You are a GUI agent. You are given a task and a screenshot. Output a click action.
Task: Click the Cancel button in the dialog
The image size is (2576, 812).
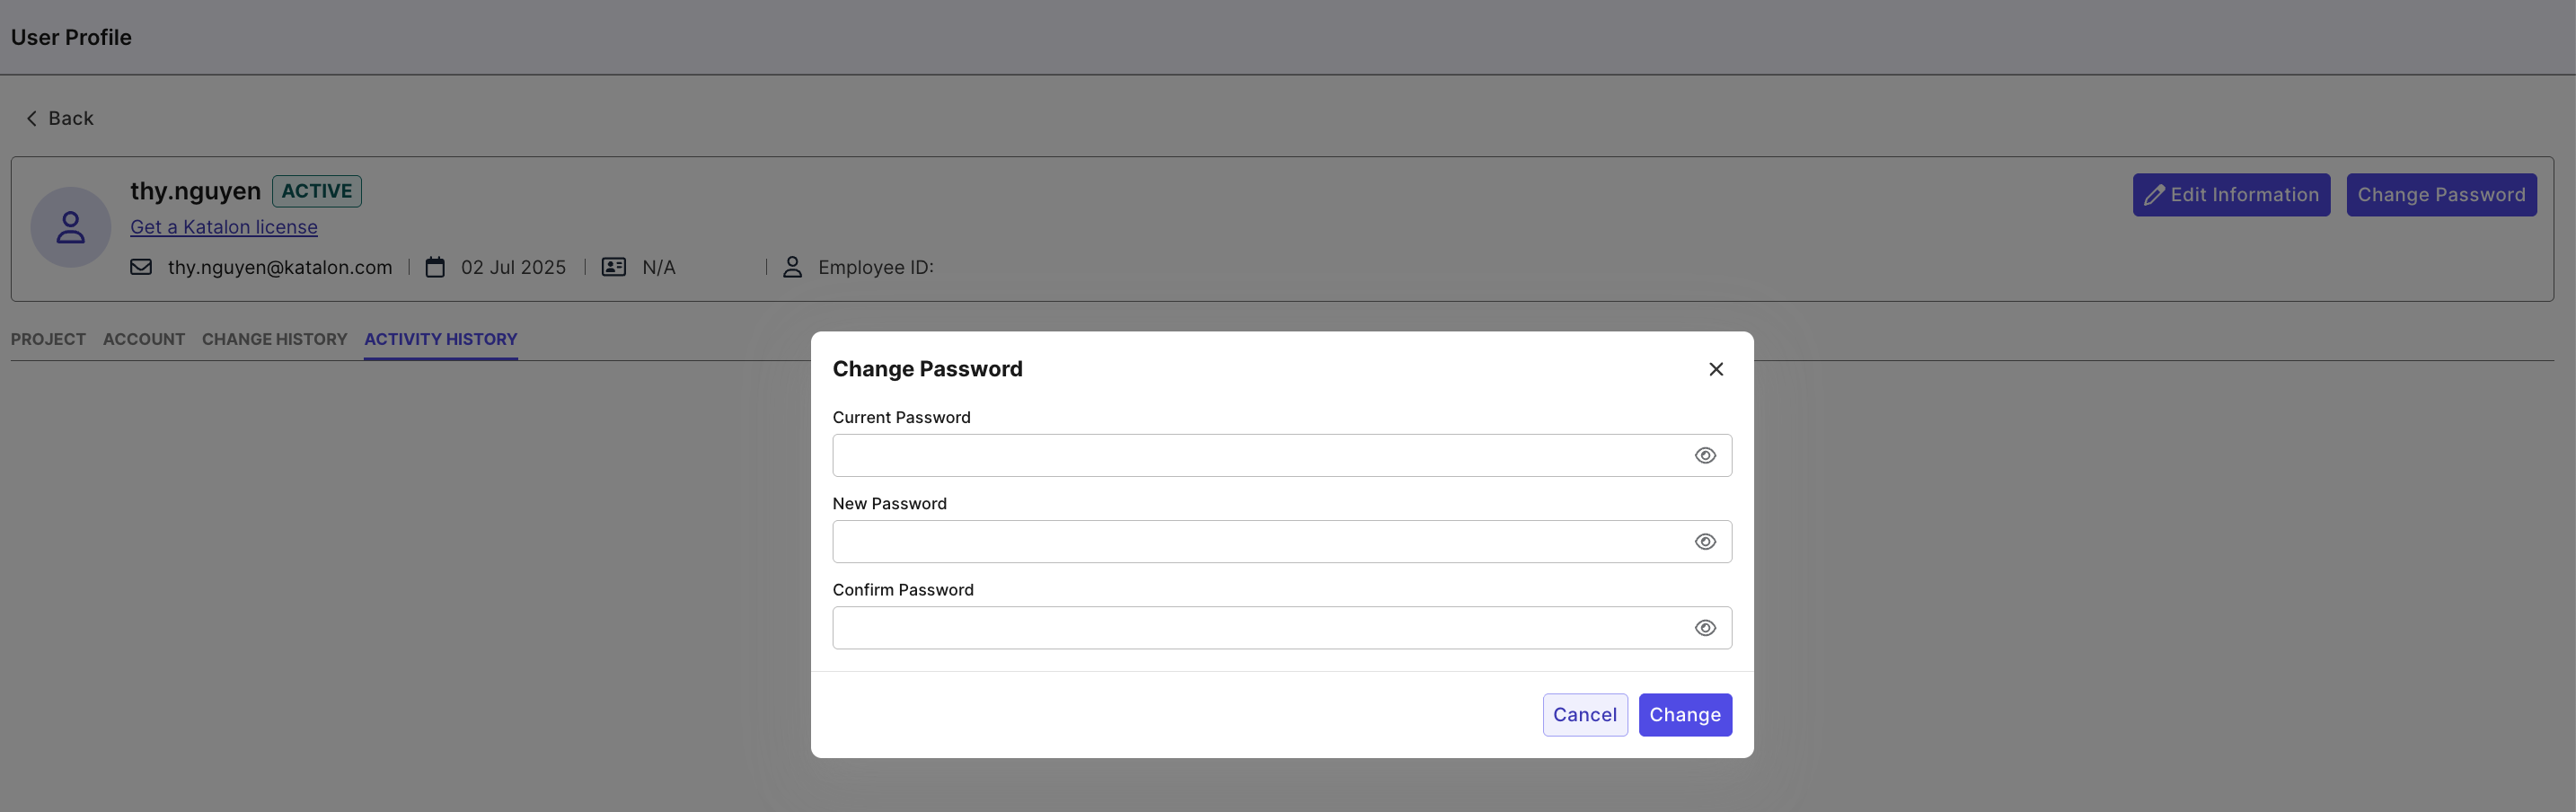pos(1584,715)
